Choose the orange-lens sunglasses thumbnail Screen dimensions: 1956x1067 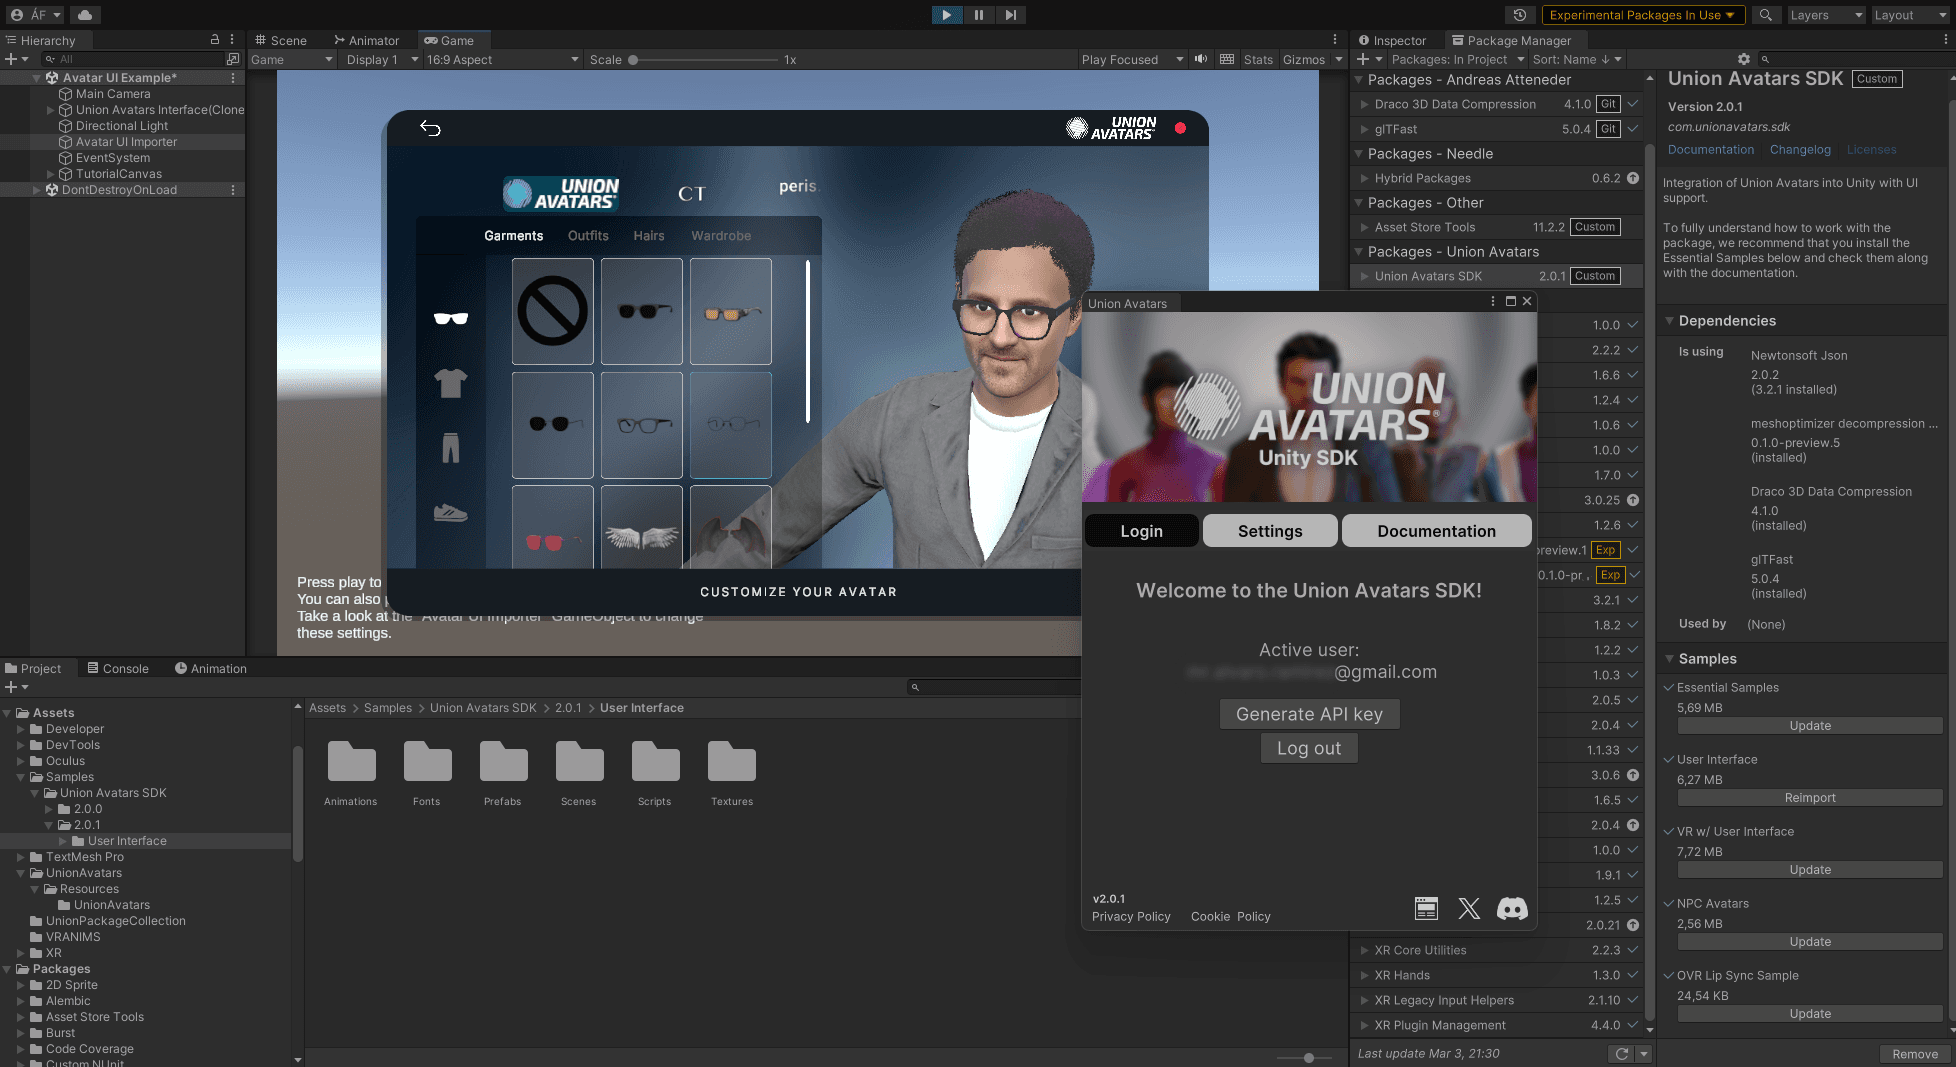731,311
